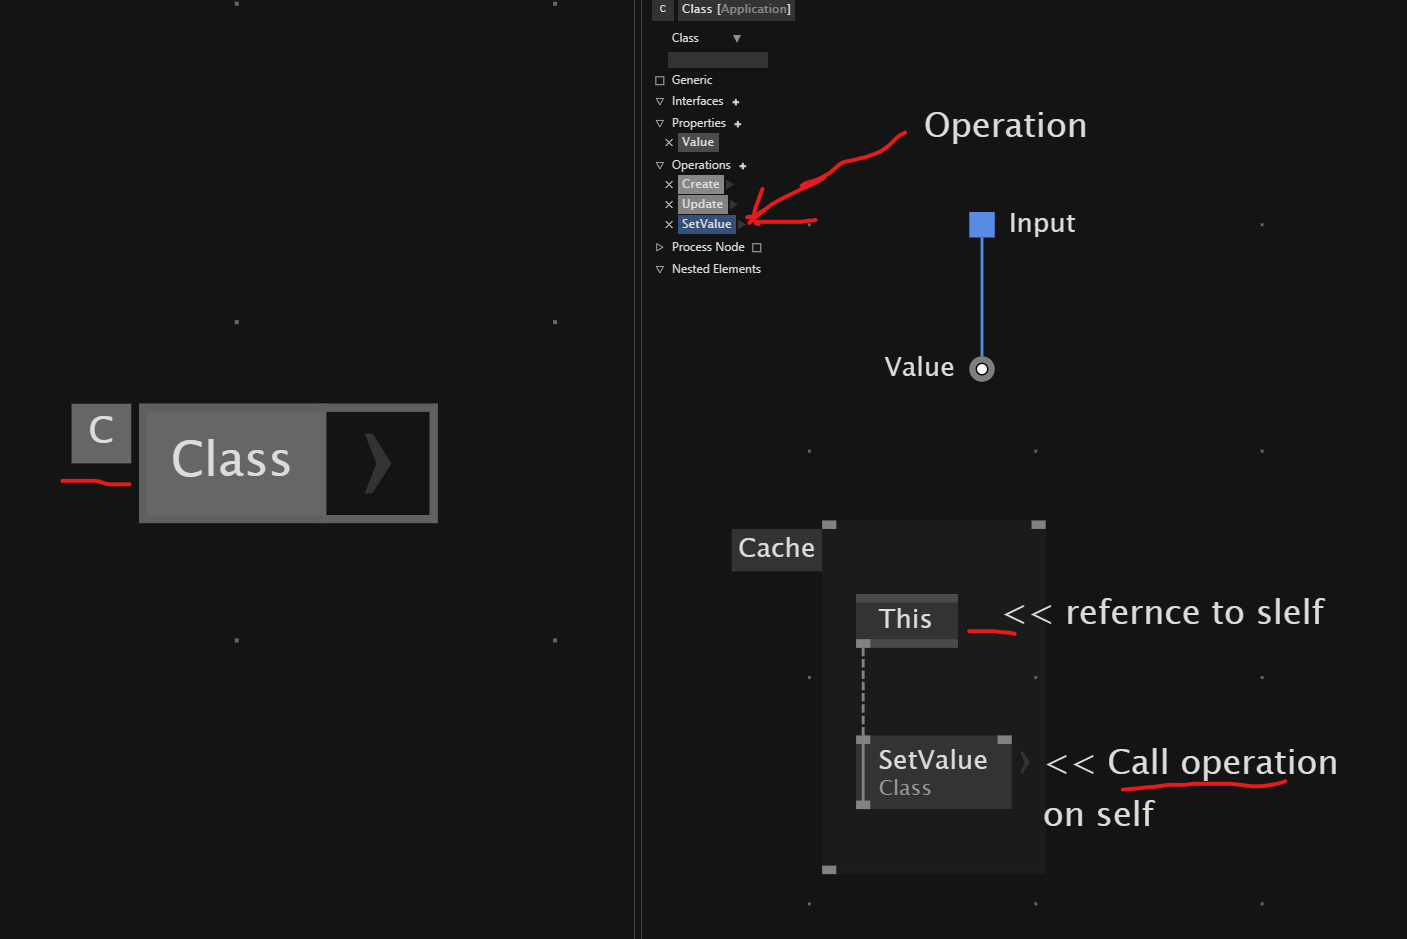Add a new operation with plus icon

coord(742,166)
